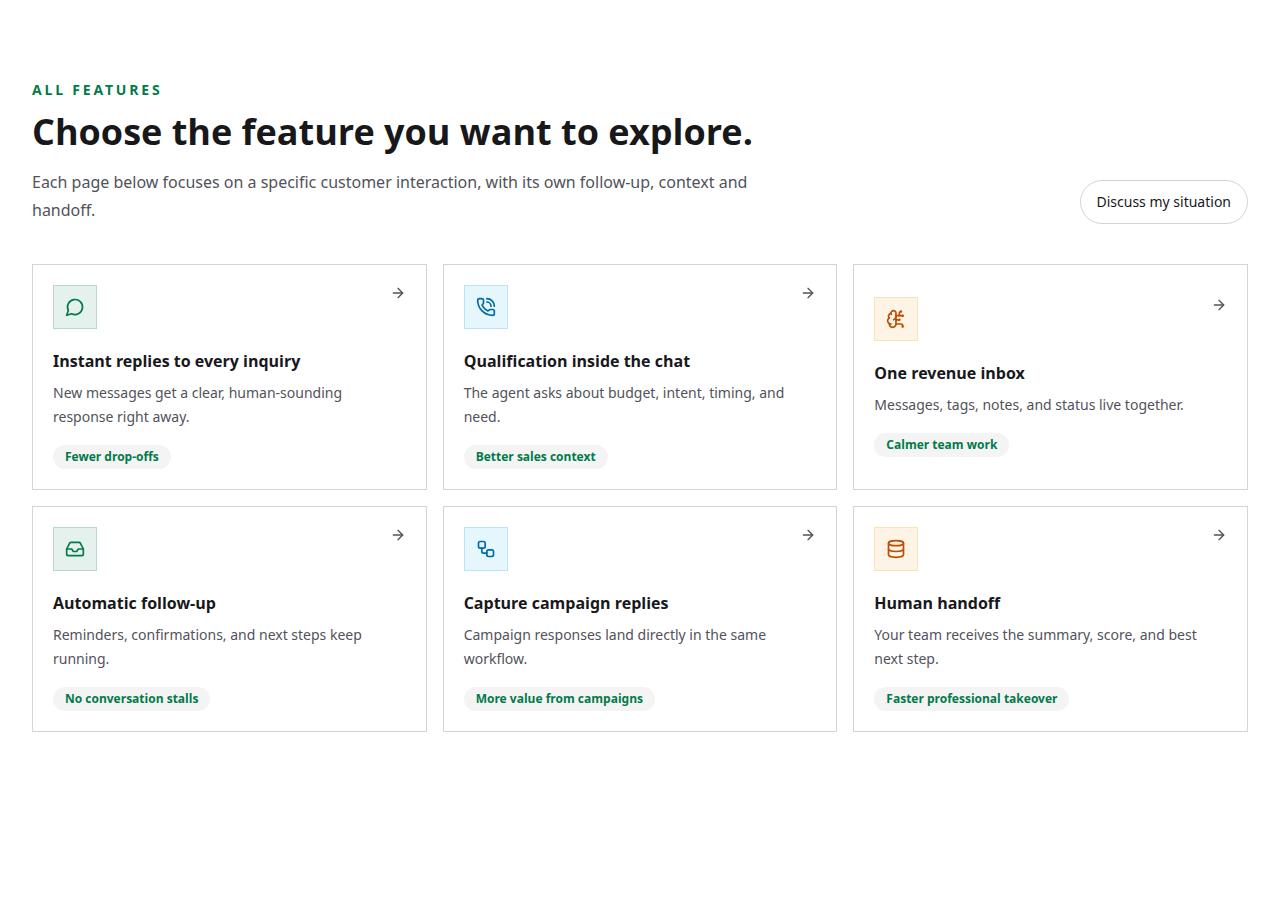Click the No conversation stalls tag
1280x900 pixels.
tap(131, 699)
